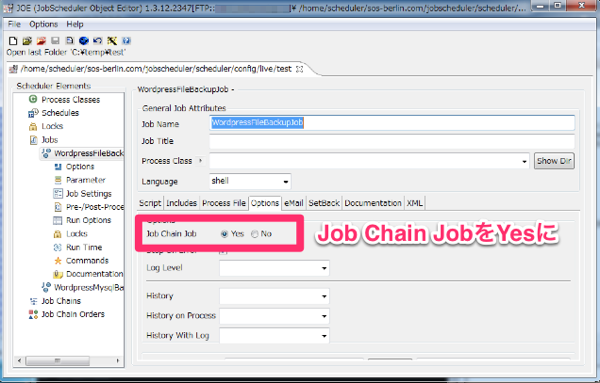Image resolution: width=600 pixels, height=383 pixels.
Task: Expand the Log Level dropdown
Action: click(274, 268)
